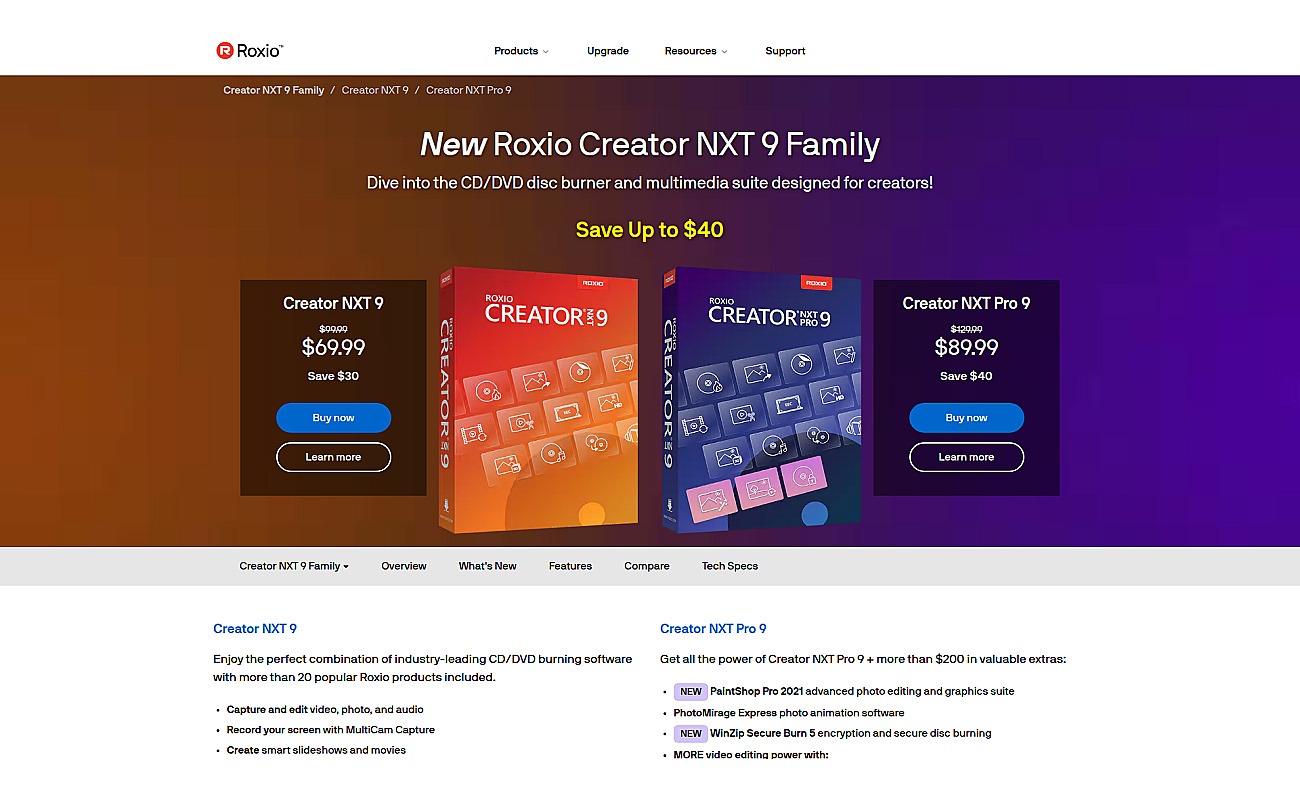Click Creator NXT Pro 9 breadcrumb link
Screen dimensions: 1300x788
pyautogui.click(x=469, y=90)
